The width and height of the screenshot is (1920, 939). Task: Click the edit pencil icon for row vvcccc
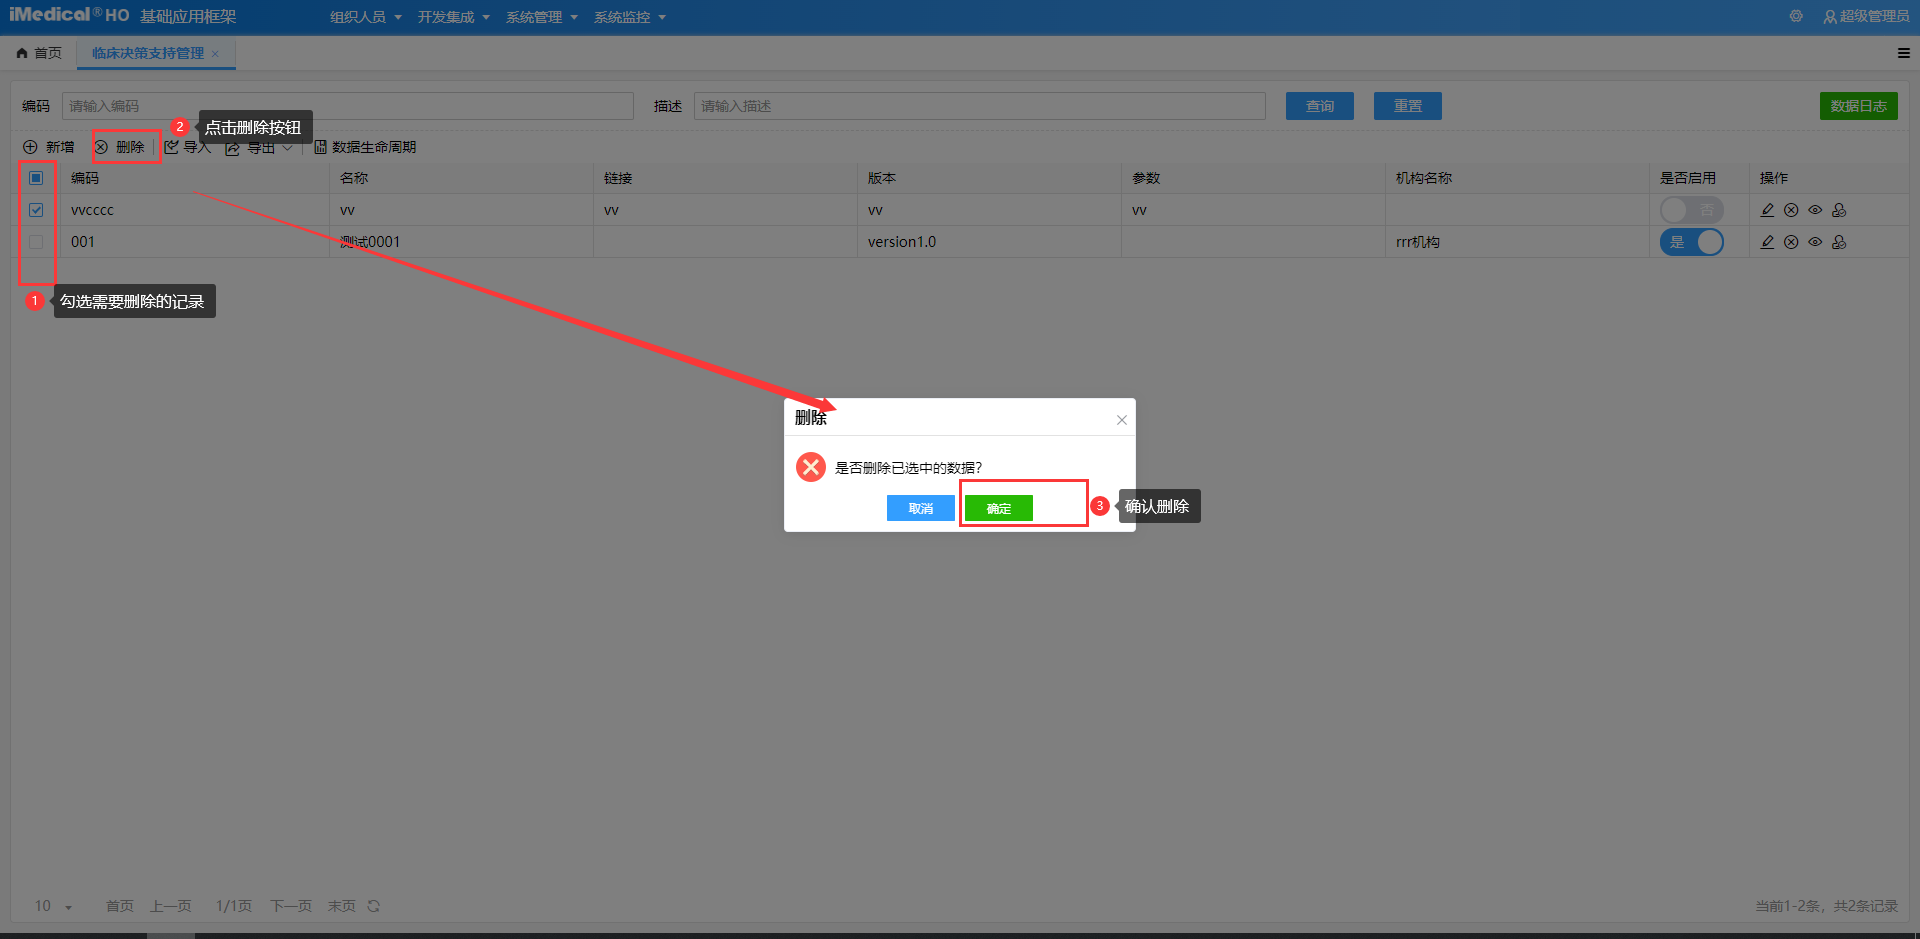pos(1767,210)
